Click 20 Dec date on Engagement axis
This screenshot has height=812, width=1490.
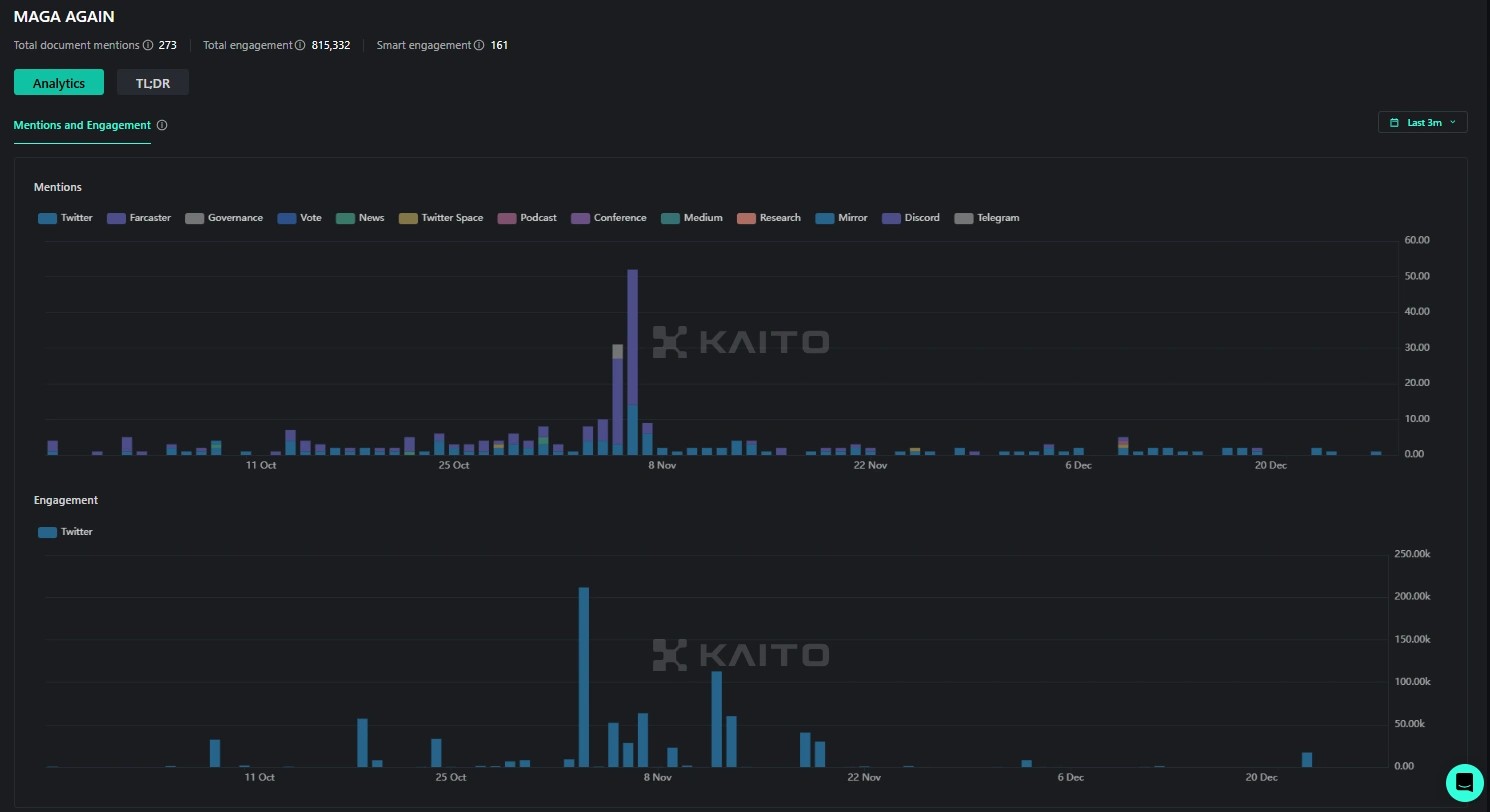click(x=1261, y=777)
